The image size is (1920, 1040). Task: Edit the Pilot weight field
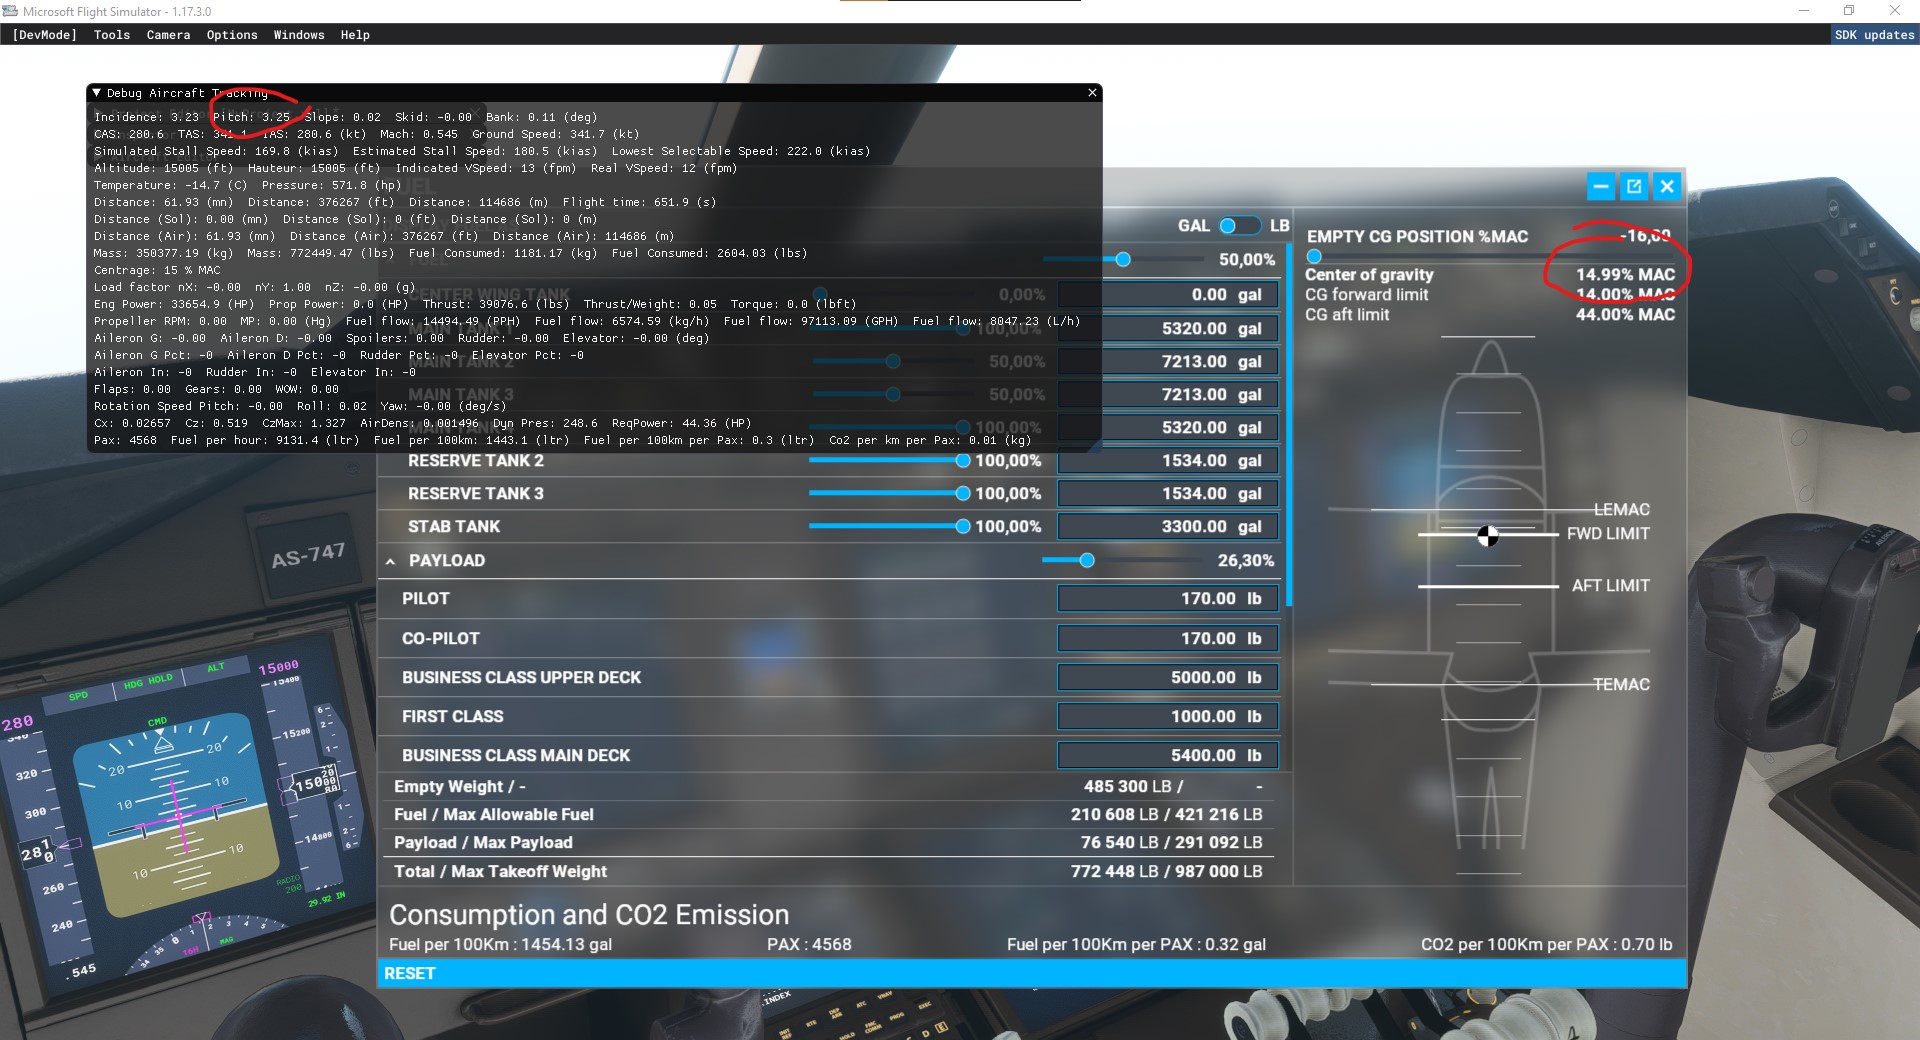pyautogui.click(x=1167, y=599)
